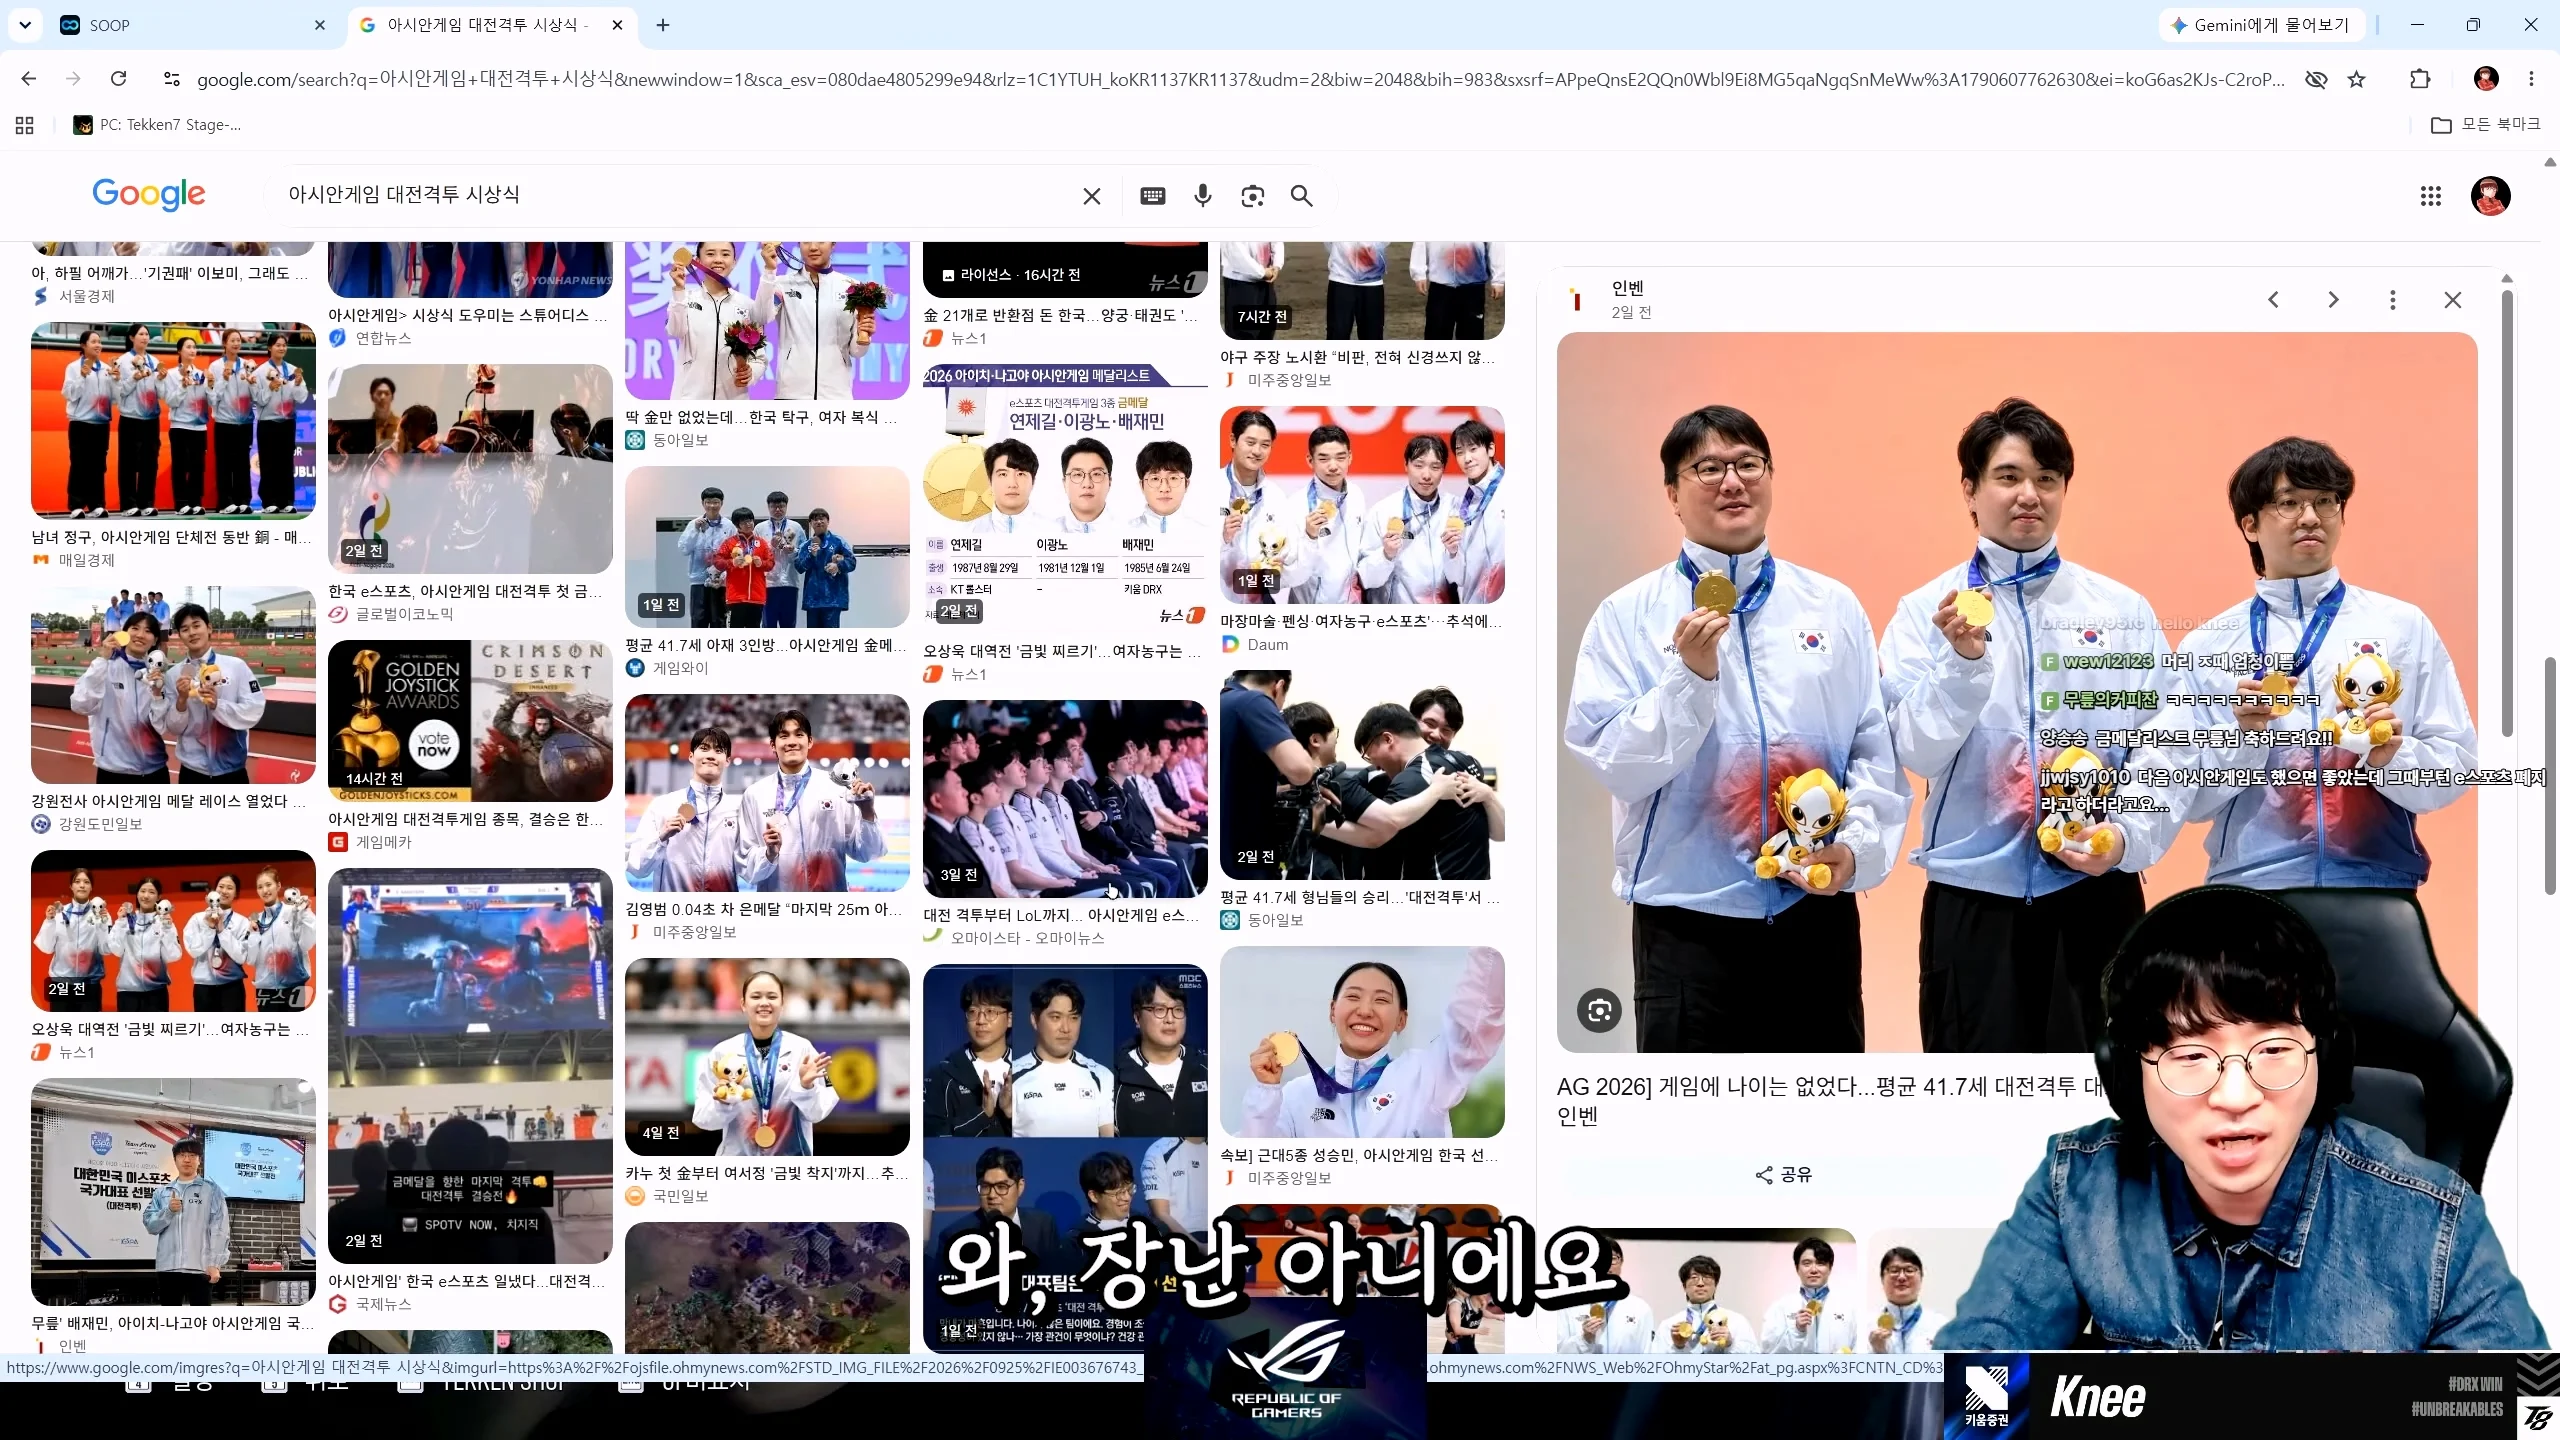Open the Extensions puzzle icon

click(2420, 79)
